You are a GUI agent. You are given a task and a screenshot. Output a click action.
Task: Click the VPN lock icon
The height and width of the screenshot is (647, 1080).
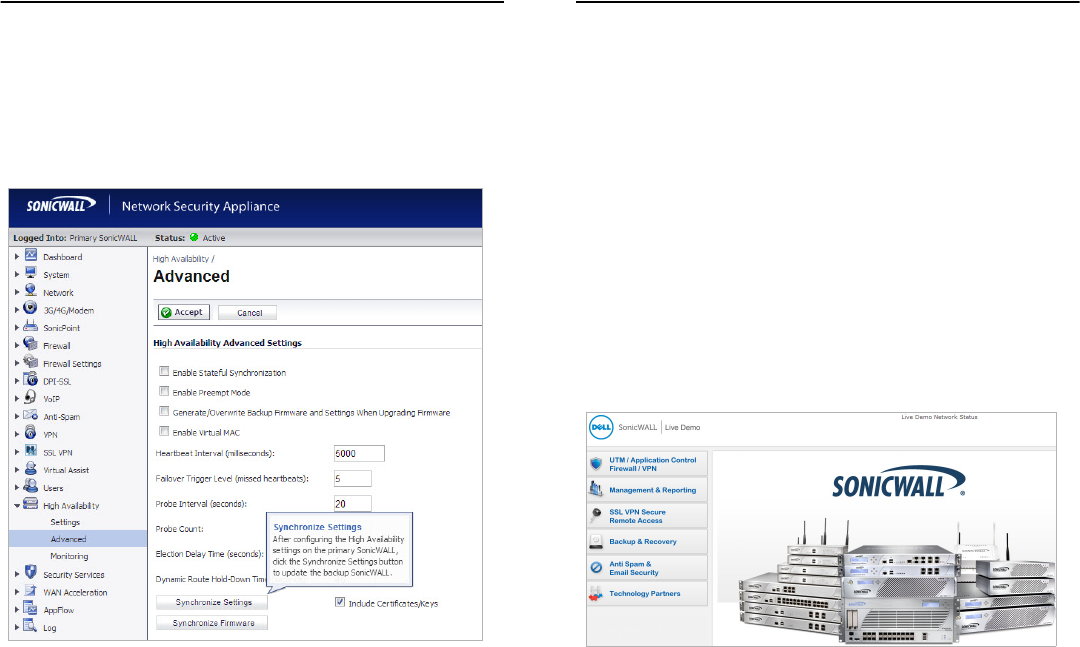click(30, 432)
